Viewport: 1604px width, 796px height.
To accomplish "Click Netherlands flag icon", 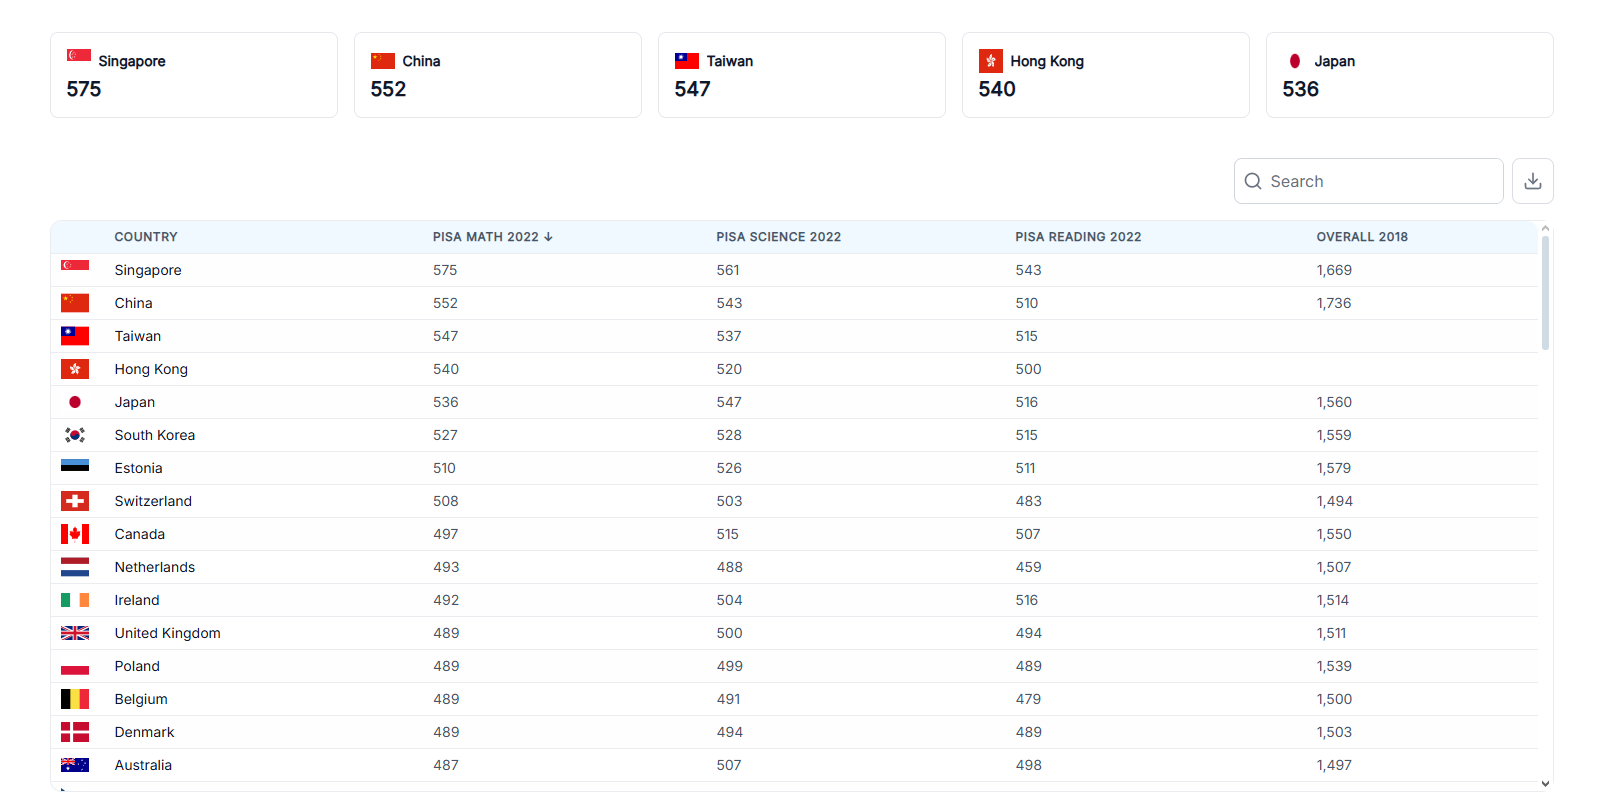I will pos(75,567).
